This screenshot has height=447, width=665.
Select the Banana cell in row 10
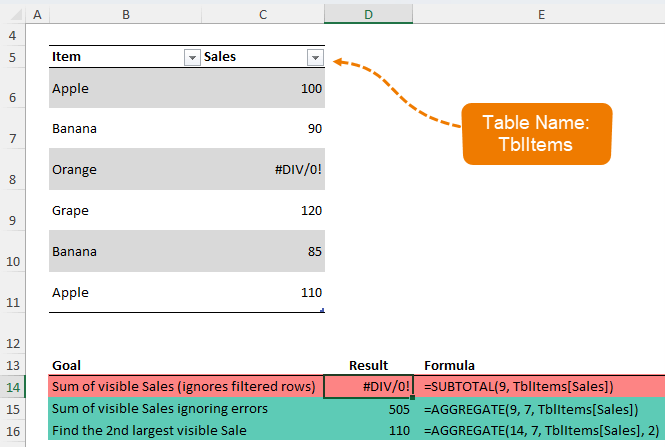(125, 251)
